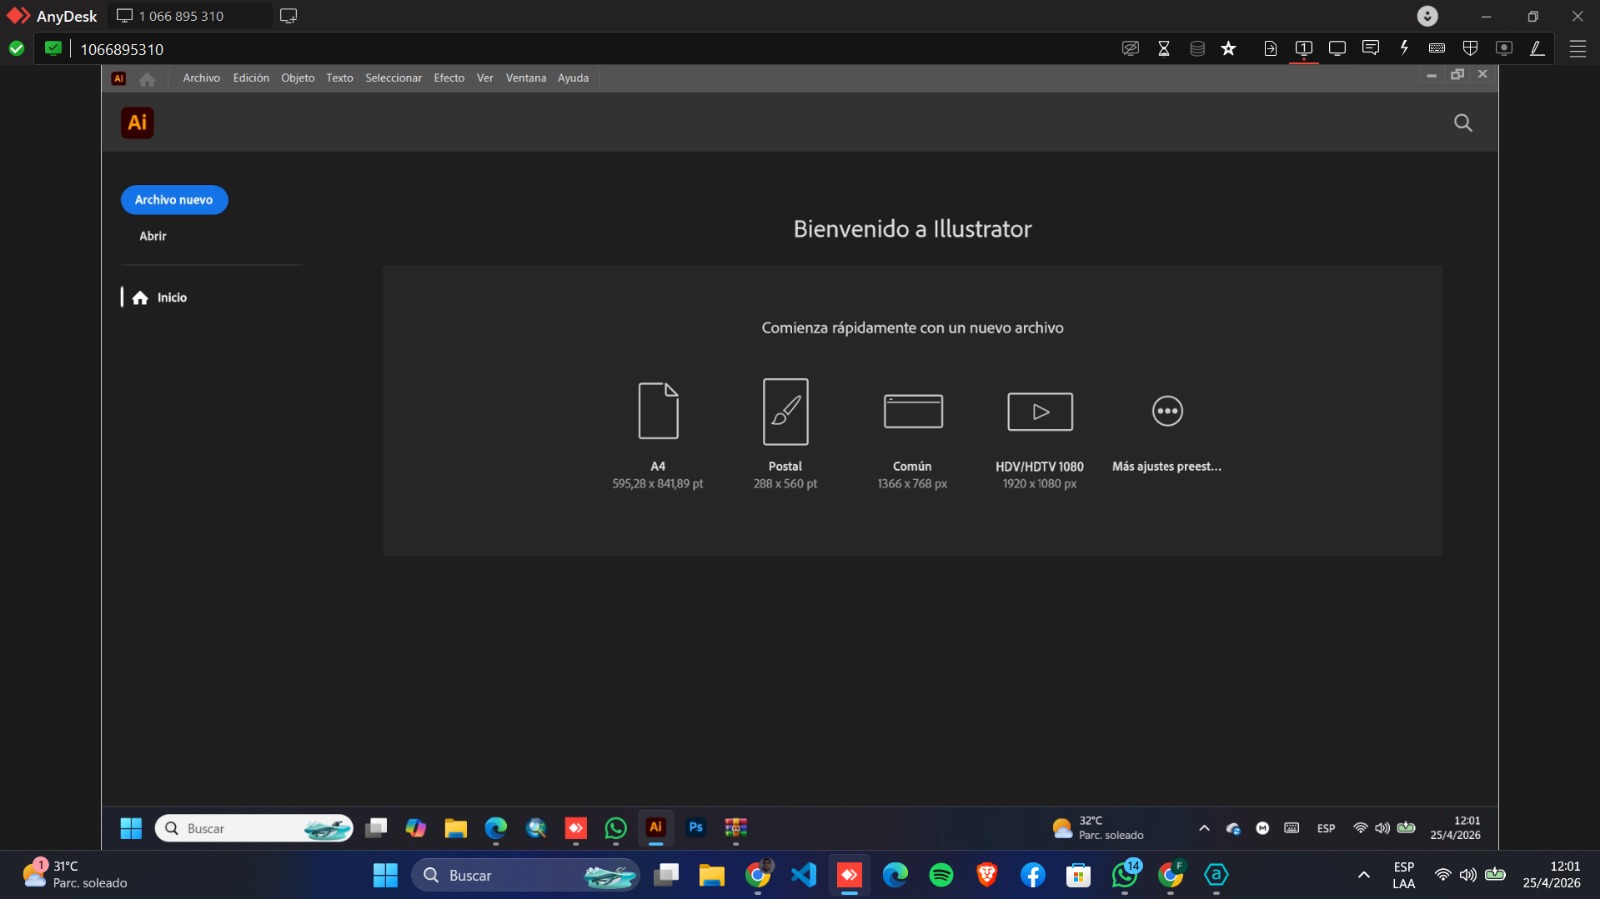Open Facebook icon in local taskbar
Viewport: 1600px width, 899px height.
[1033, 875]
